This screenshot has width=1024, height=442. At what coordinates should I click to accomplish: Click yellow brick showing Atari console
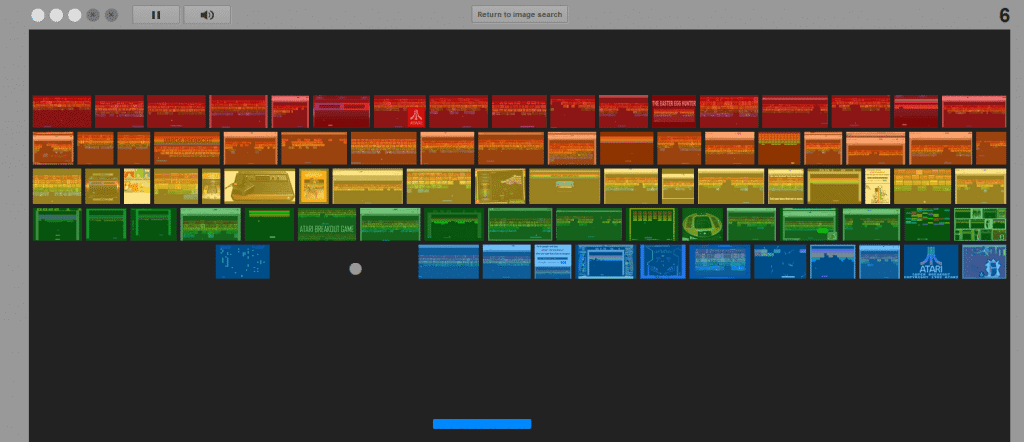click(x=259, y=186)
